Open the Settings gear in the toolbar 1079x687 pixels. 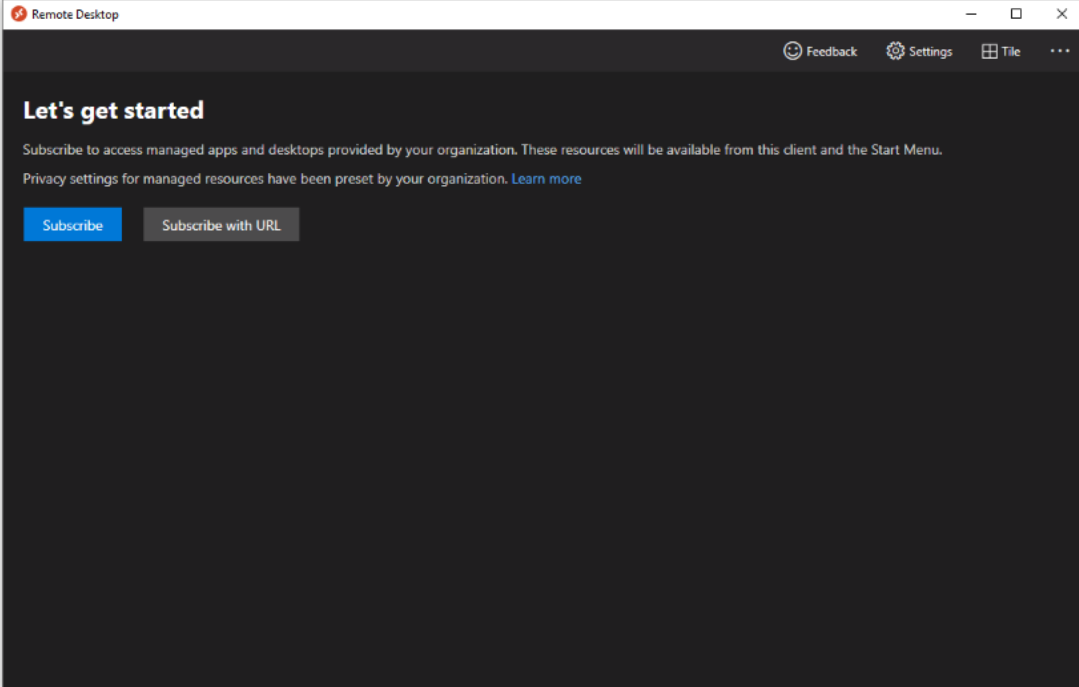tap(894, 51)
